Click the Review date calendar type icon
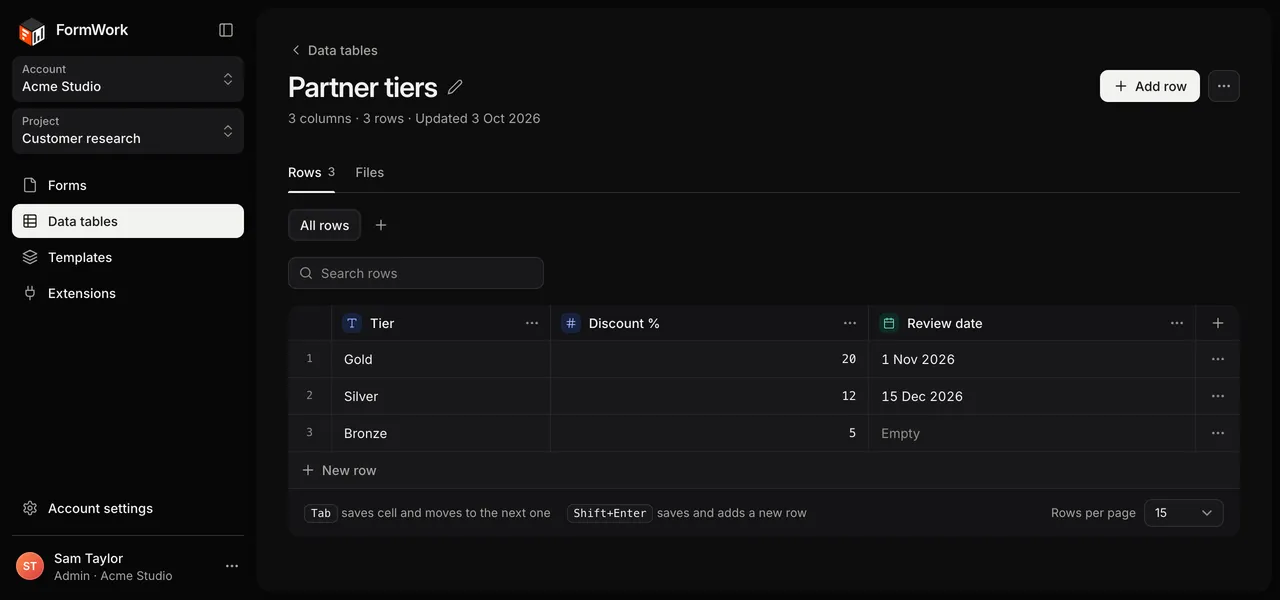Screen dimensions: 1280x600 (889, 323)
